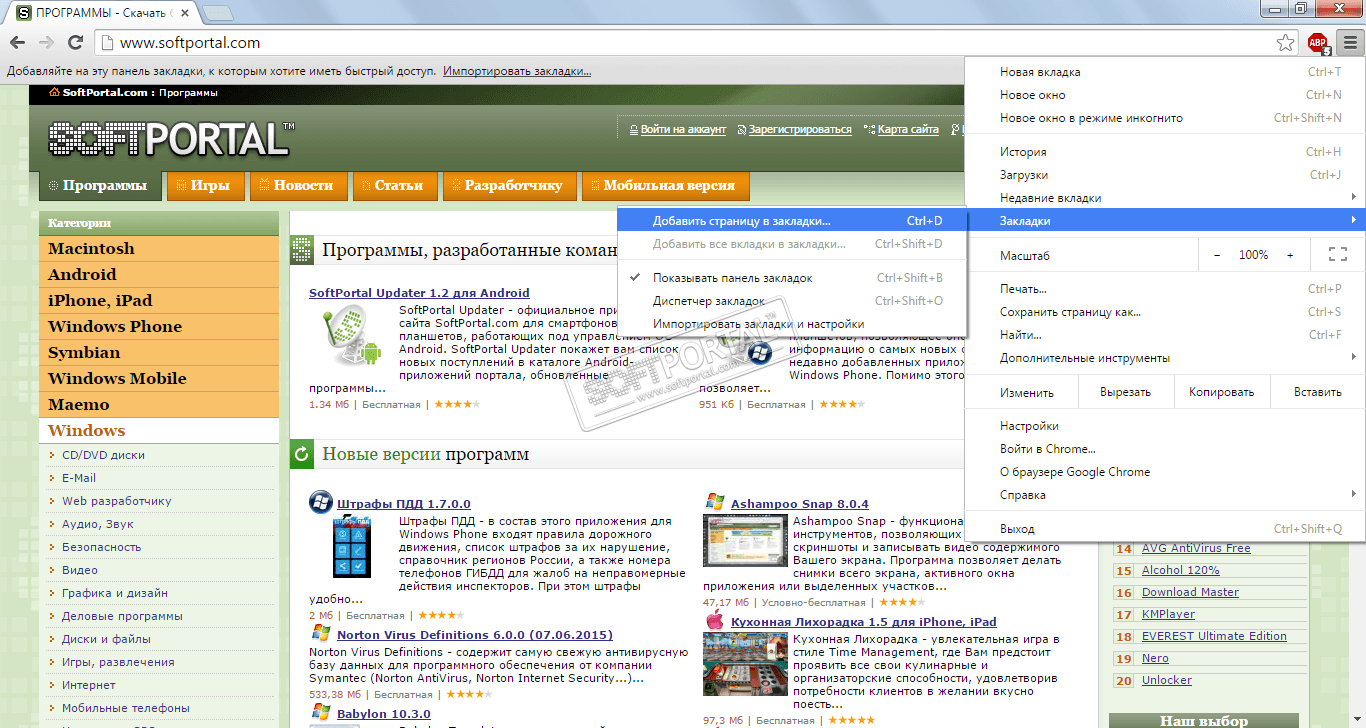1366x728 pixels.
Task: Reload the softportal.com page
Action: click(75, 43)
